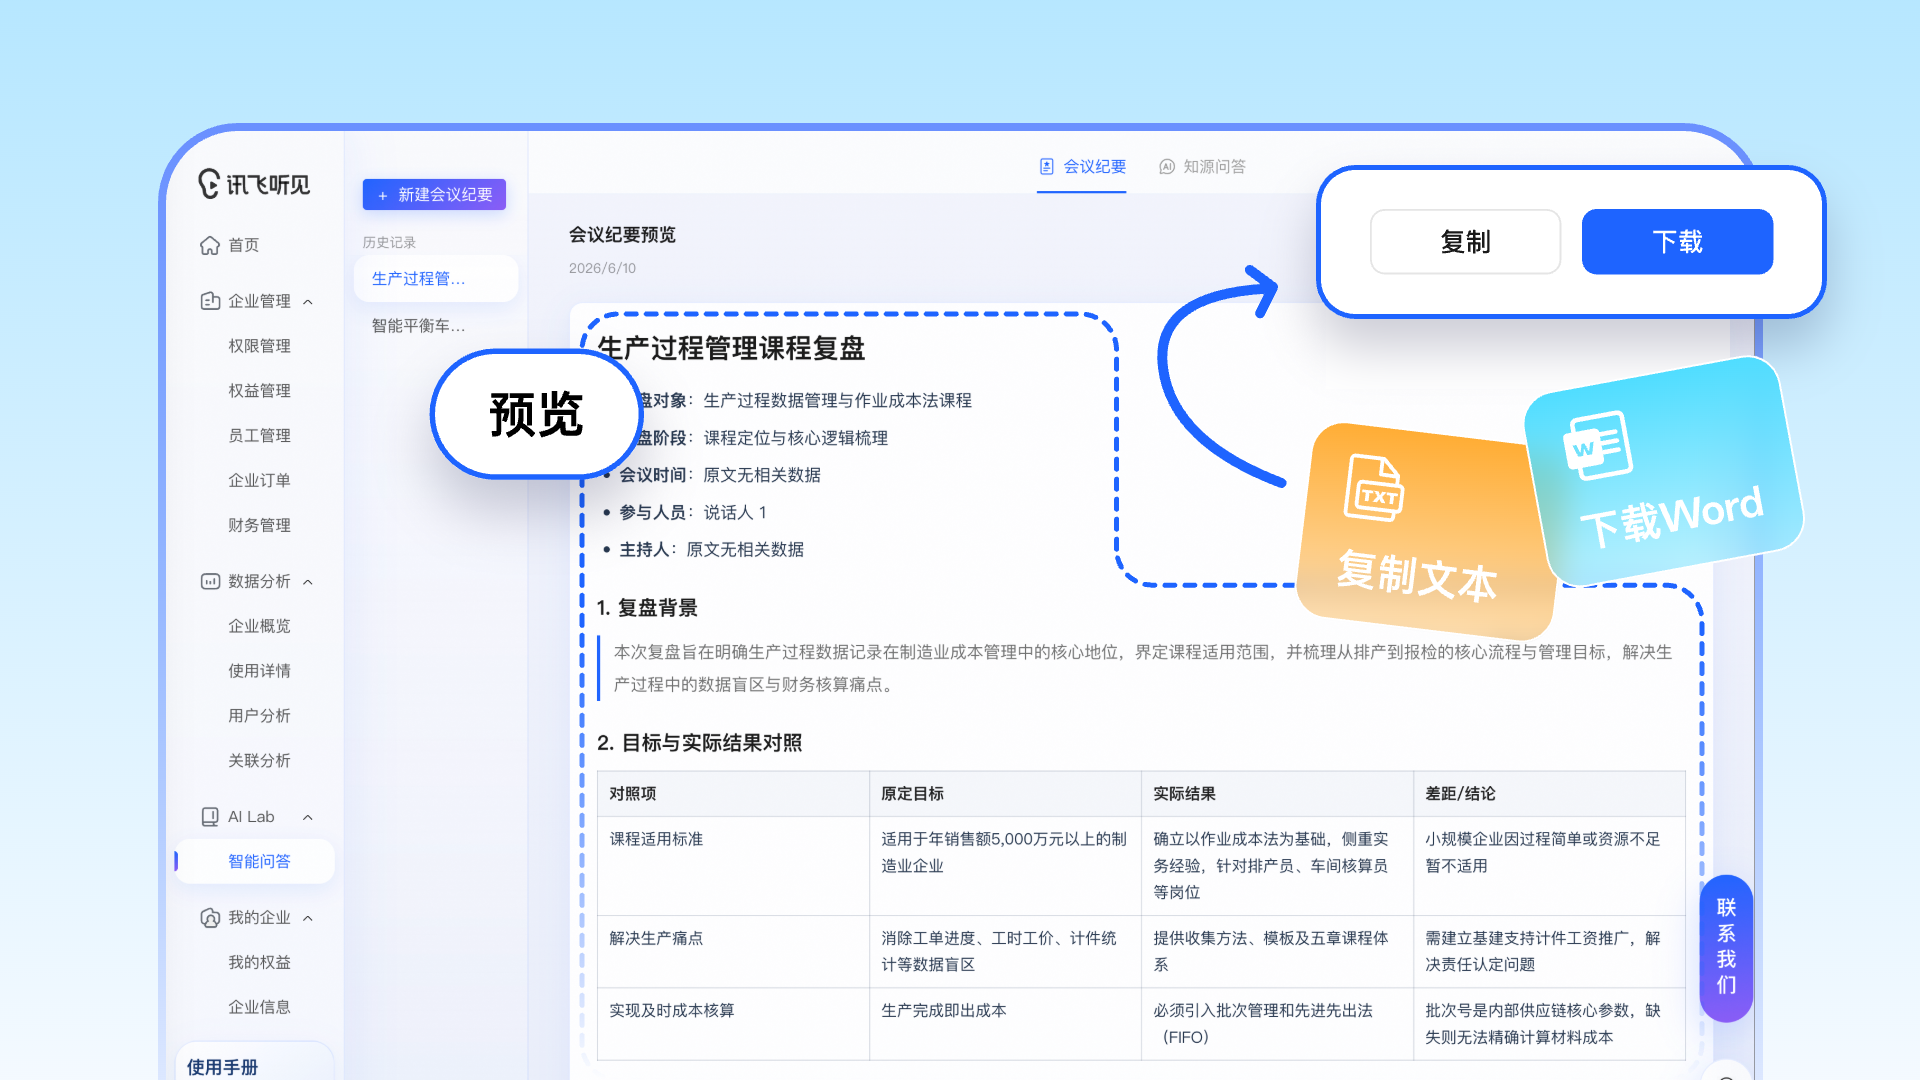Switch to the 知源问答 tab
The image size is (1920, 1080).
(1202, 167)
